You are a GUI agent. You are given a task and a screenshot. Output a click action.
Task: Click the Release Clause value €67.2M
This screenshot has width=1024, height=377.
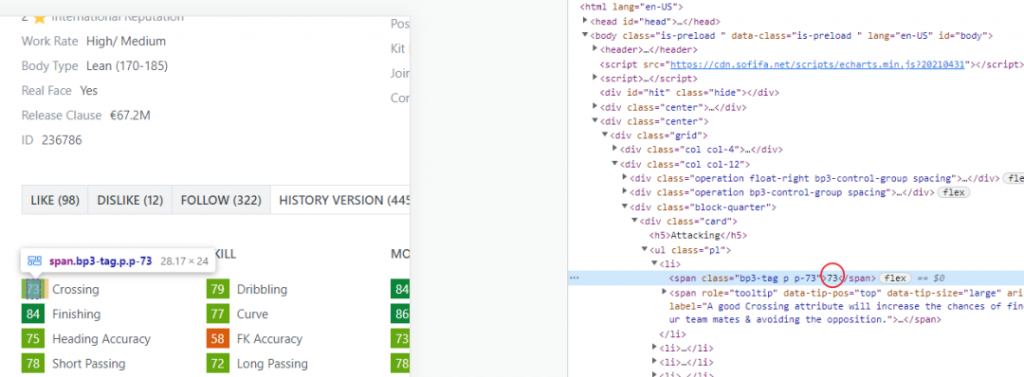[130, 116]
